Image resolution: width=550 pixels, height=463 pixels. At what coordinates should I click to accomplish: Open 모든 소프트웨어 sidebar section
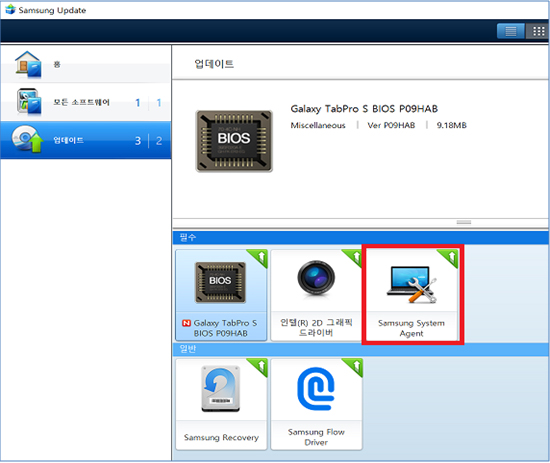86,102
